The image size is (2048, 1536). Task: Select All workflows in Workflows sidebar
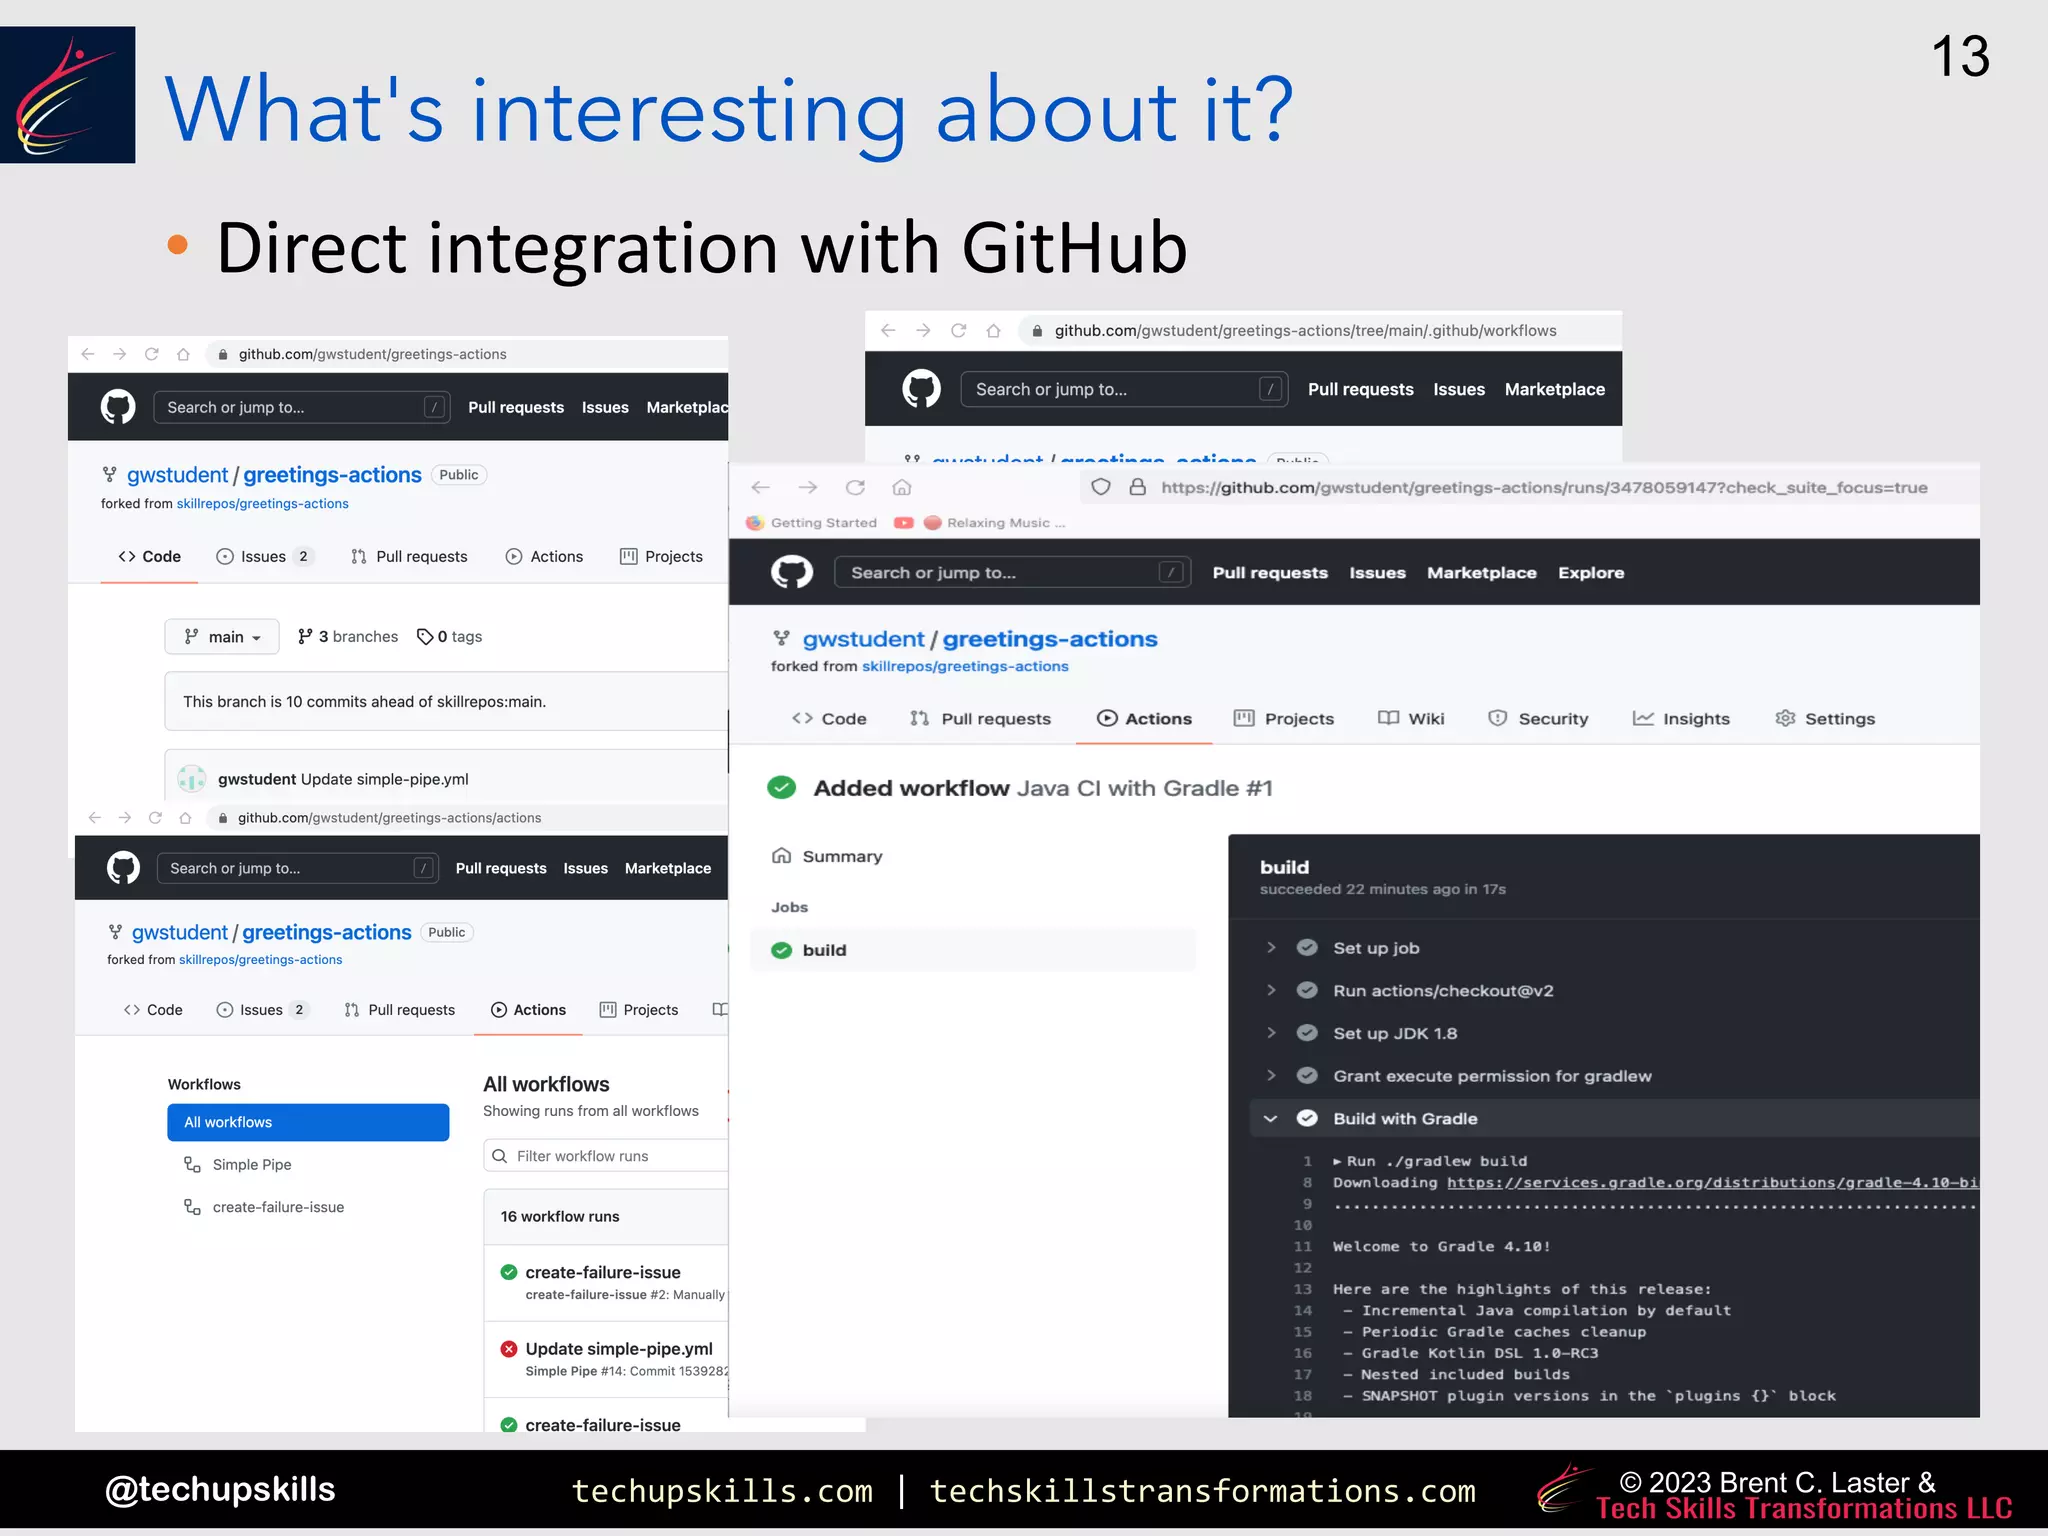[x=308, y=1122]
